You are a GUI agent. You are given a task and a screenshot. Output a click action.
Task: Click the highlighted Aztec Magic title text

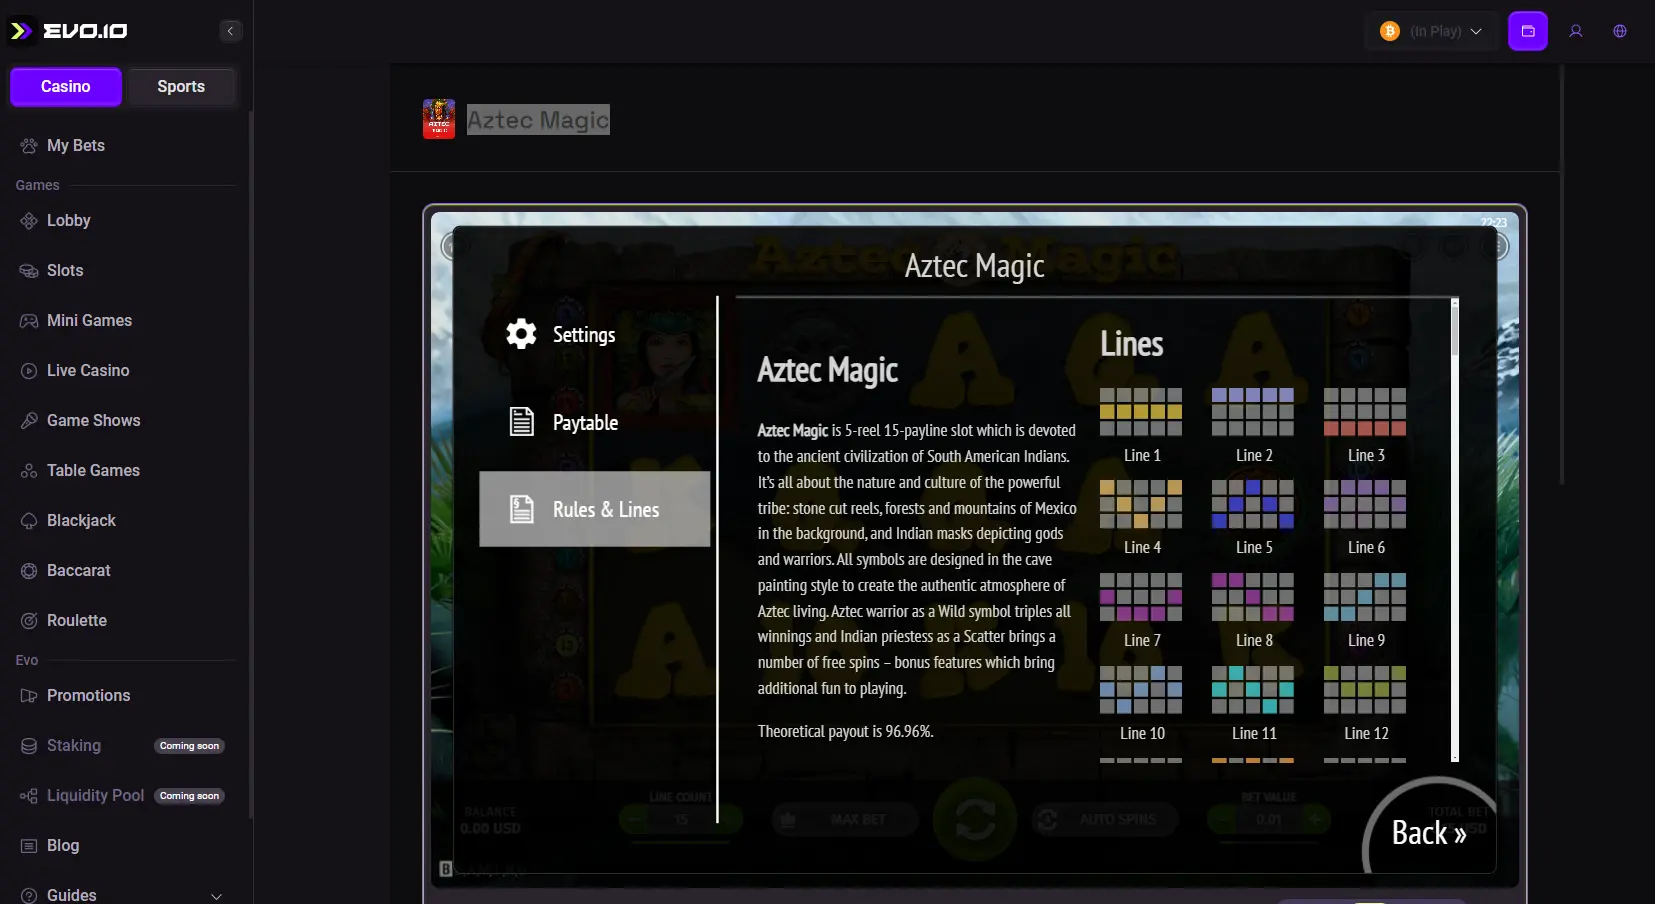click(538, 120)
